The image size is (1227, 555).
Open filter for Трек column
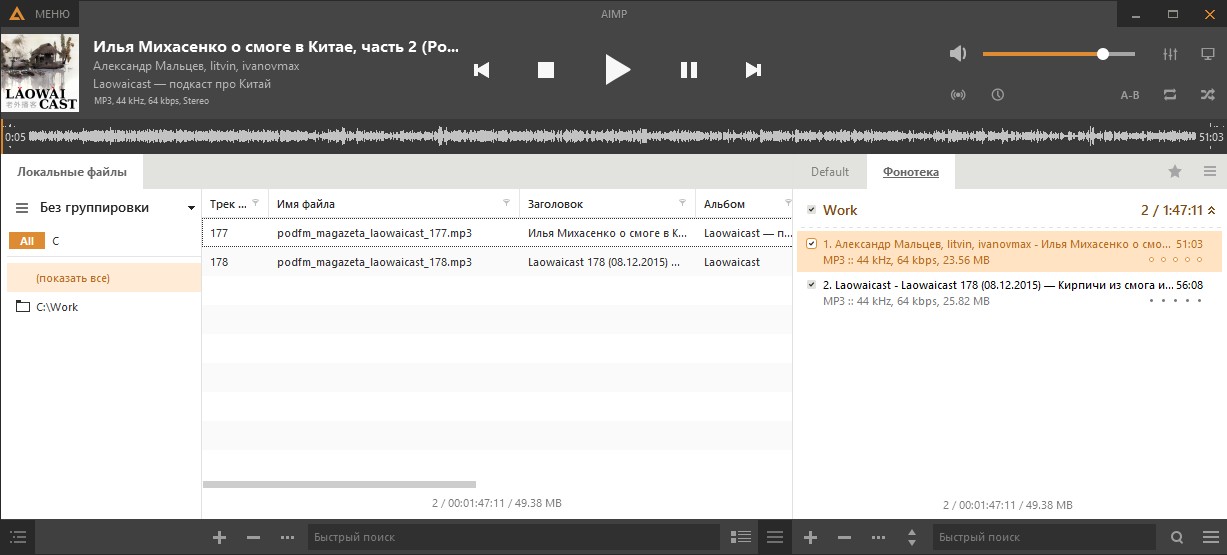click(x=255, y=203)
